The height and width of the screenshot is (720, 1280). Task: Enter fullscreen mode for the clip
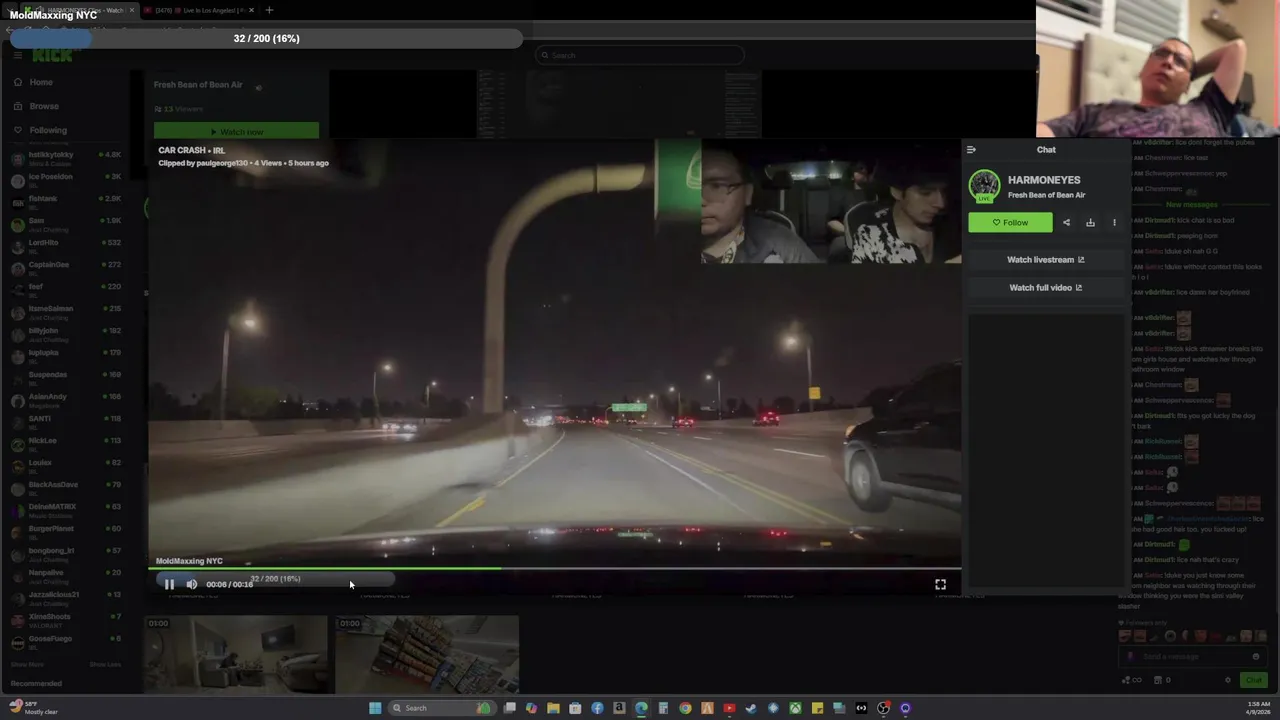[x=940, y=584]
